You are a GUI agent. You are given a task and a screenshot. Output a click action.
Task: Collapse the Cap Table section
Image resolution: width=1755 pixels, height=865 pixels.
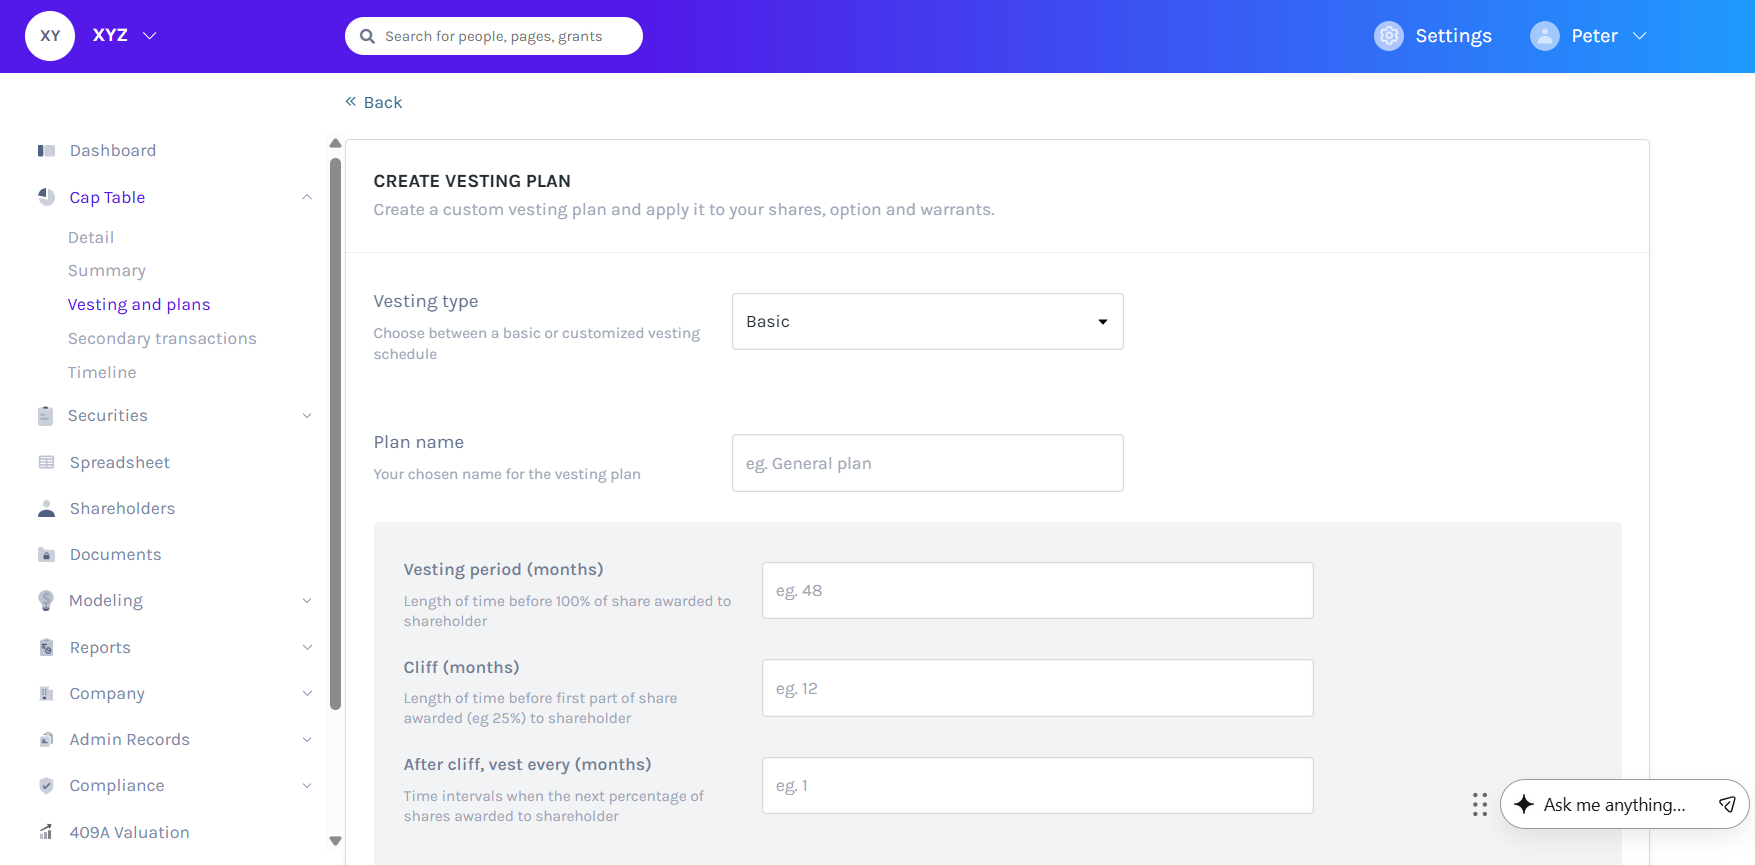(307, 197)
